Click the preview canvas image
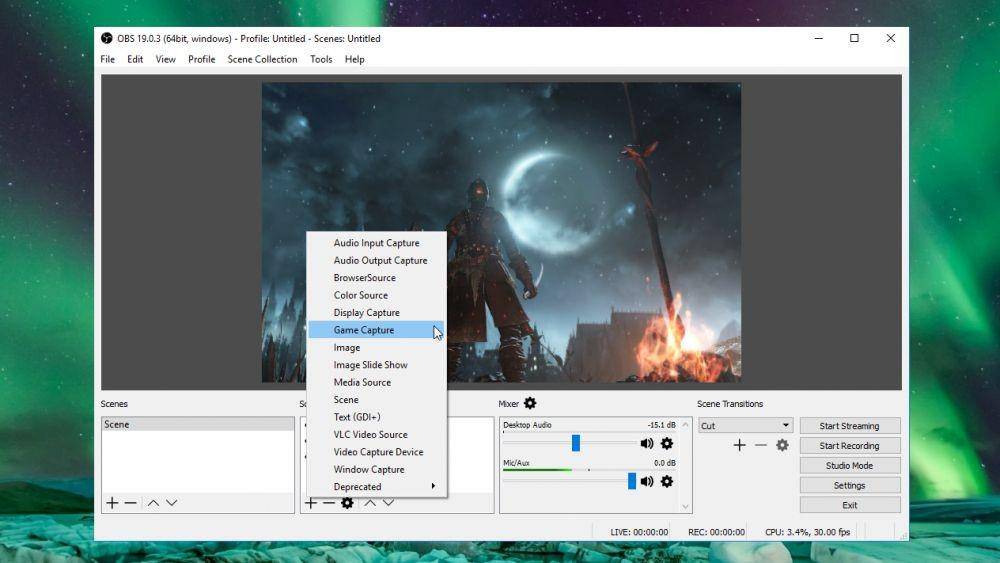 coord(501,232)
